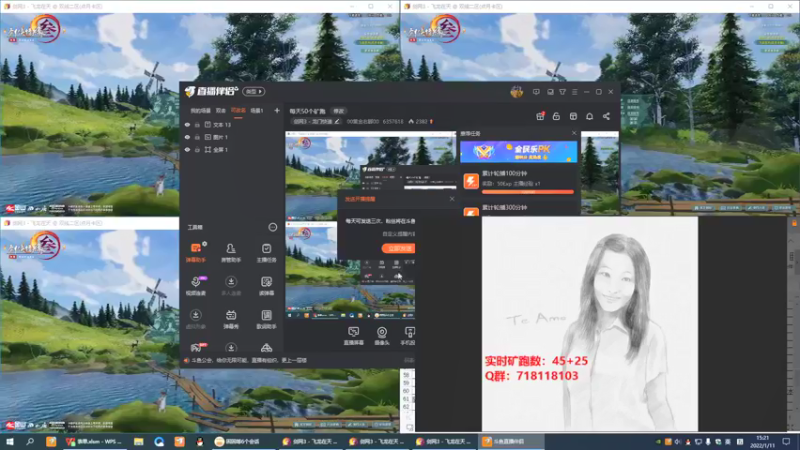Open WPS spreadsheet in taskbar
This screenshot has width=800, height=450.
pyautogui.click(x=95, y=441)
